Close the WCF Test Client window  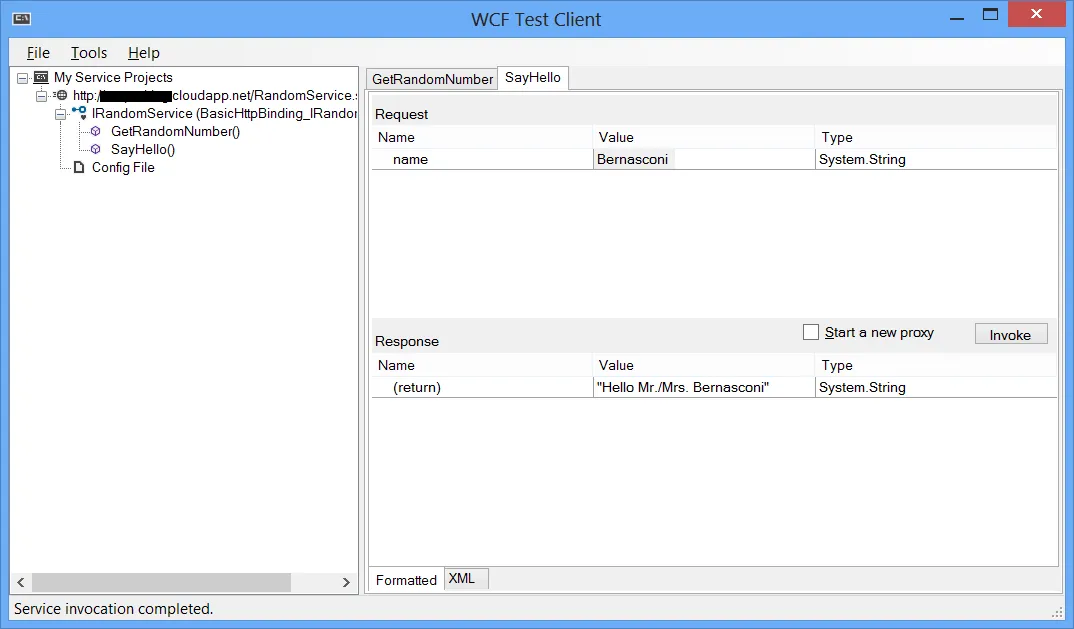click(1036, 14)
